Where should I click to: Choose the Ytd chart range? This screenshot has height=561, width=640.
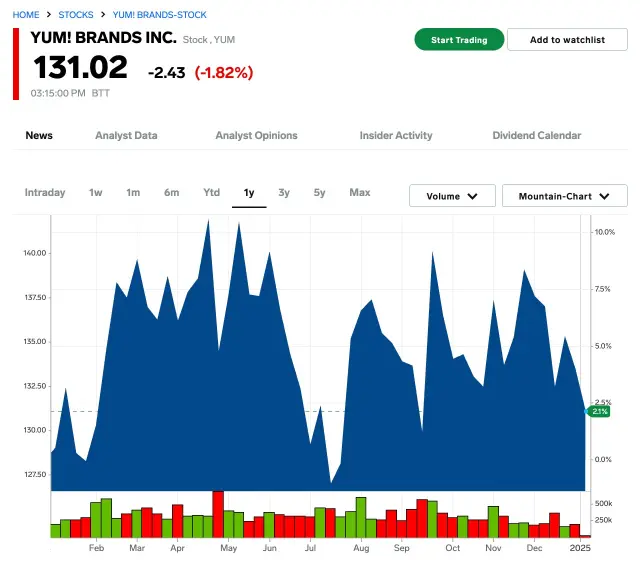[211, 192]
